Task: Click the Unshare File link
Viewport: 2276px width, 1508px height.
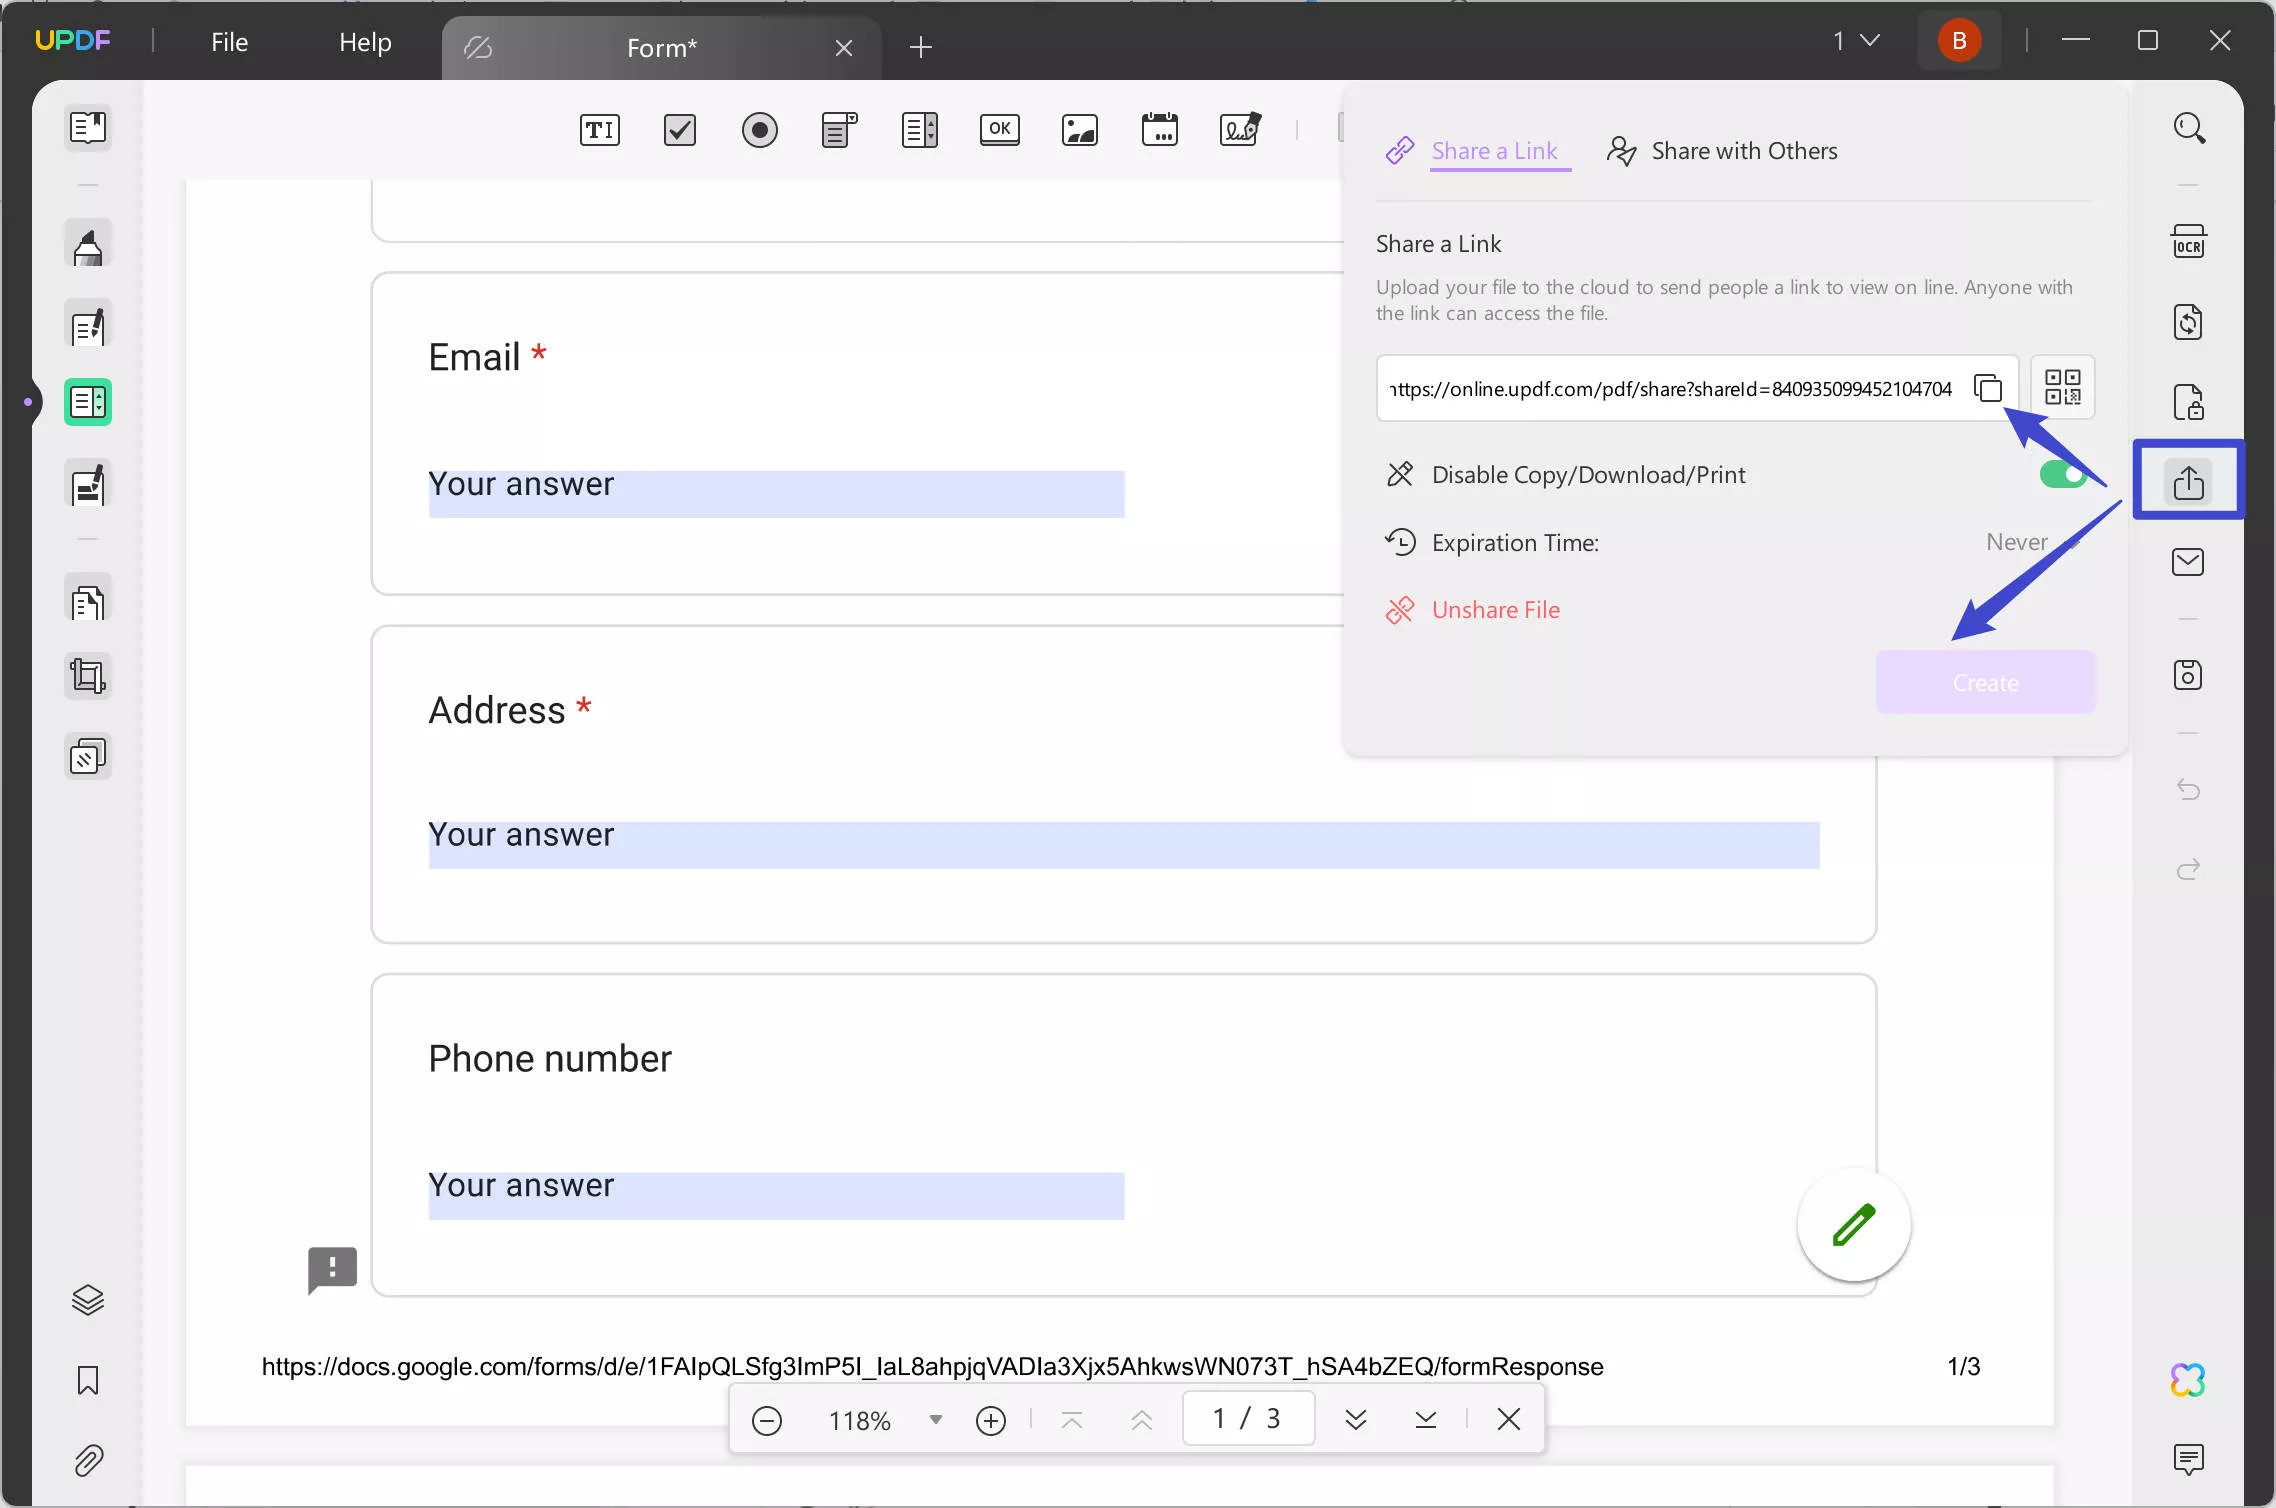Action: click(1472, 610)
